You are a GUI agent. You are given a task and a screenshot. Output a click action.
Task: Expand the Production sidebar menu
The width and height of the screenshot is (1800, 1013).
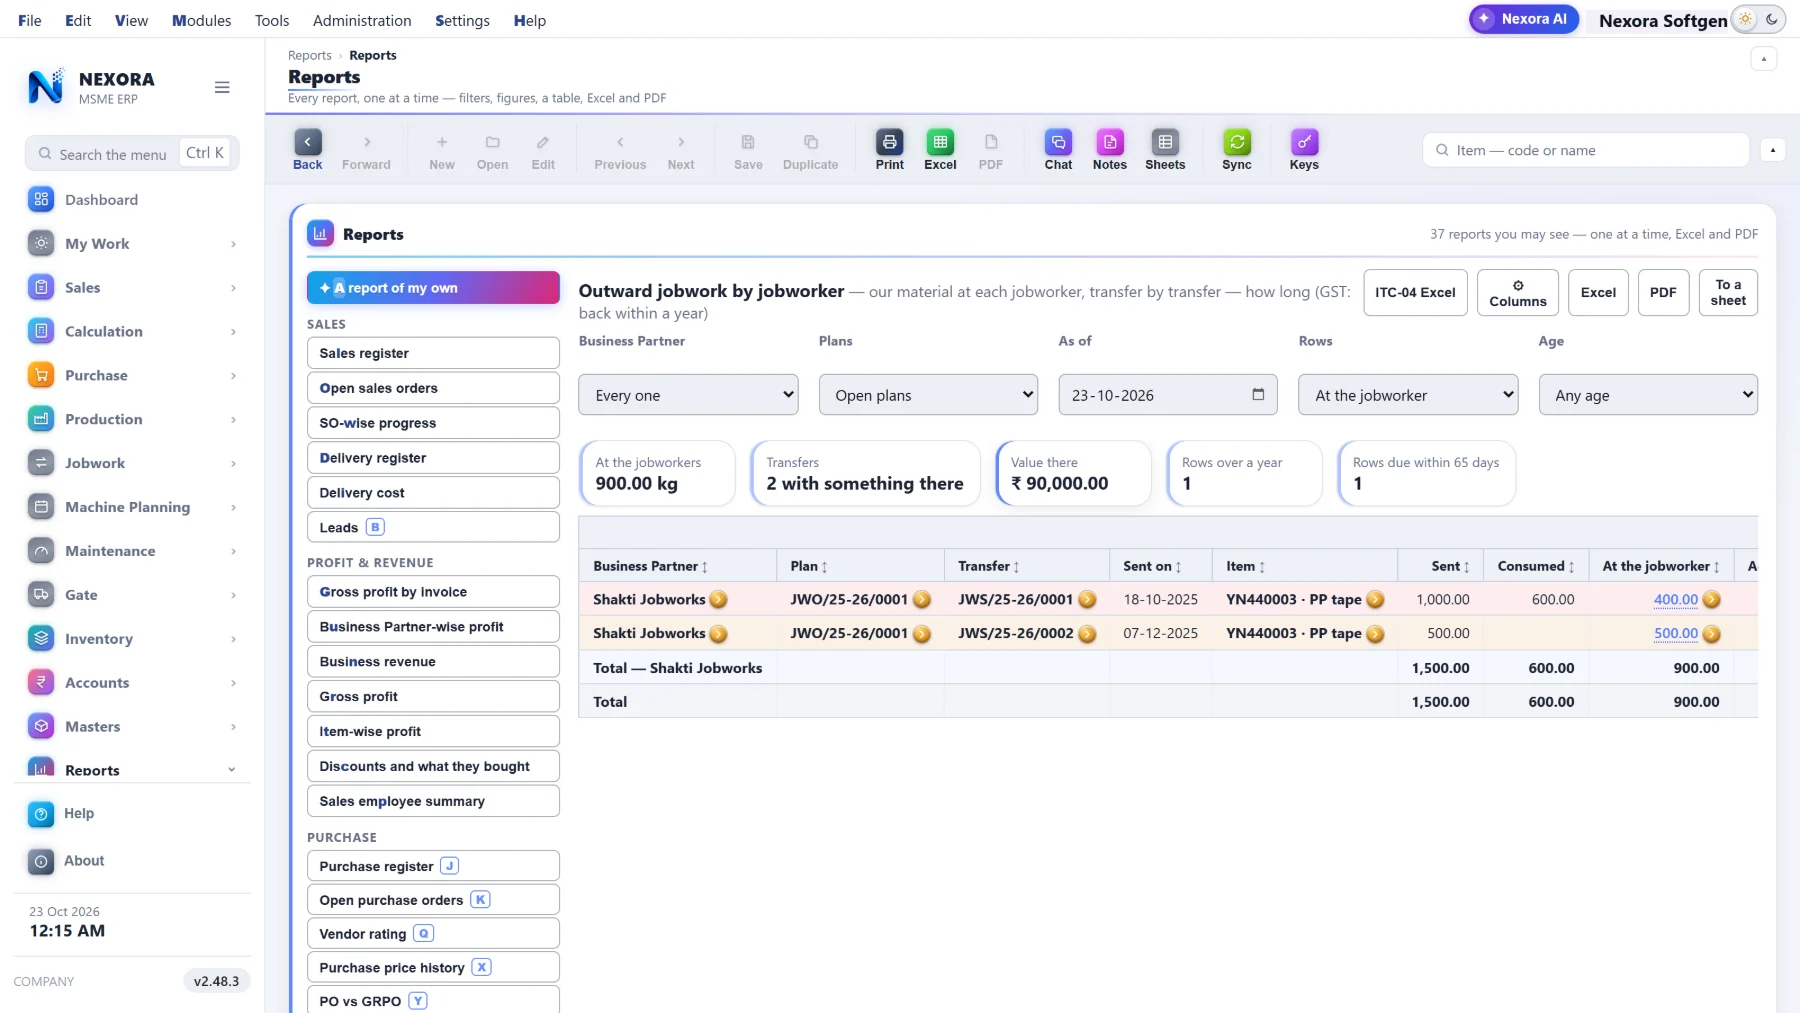point(132,420)
